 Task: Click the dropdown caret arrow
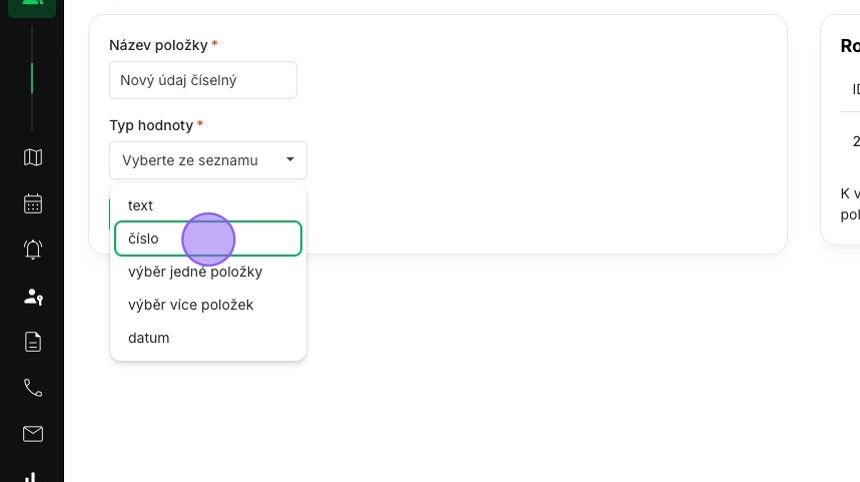click(290, 160)
